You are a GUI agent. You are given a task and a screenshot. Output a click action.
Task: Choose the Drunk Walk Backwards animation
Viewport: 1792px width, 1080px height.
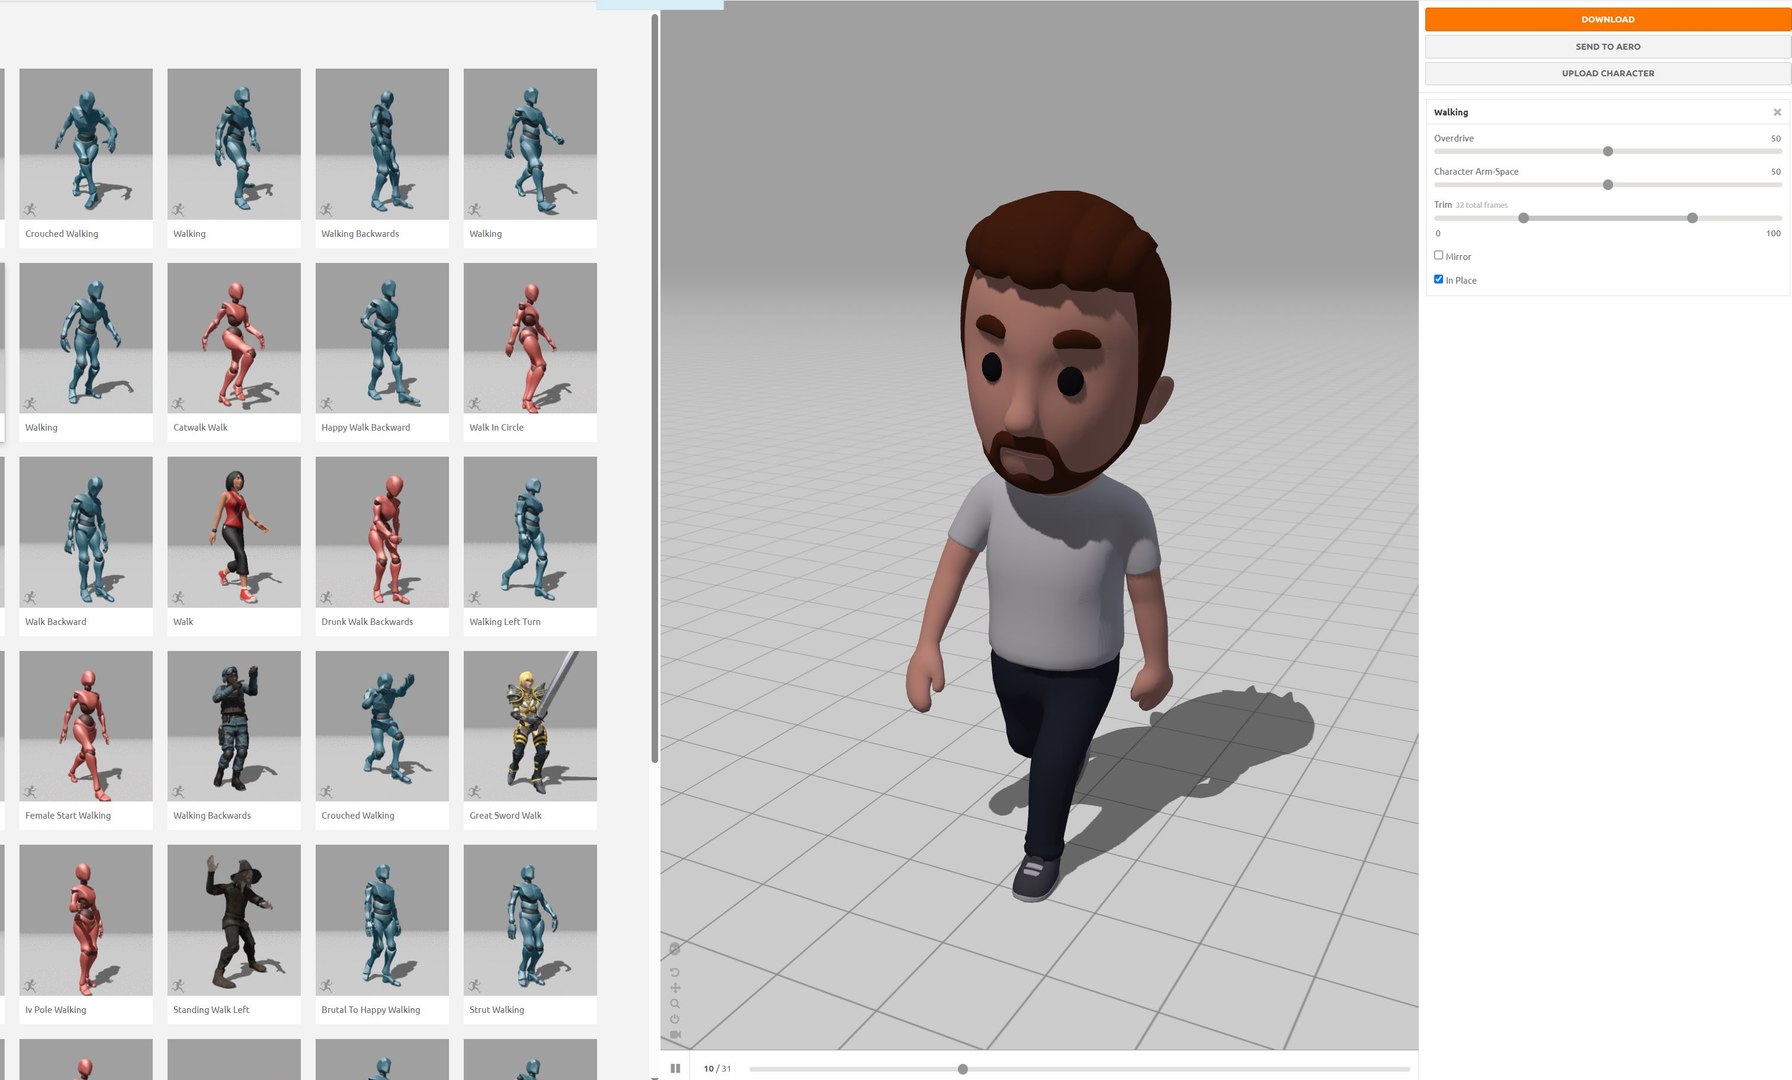pos(382,546)
